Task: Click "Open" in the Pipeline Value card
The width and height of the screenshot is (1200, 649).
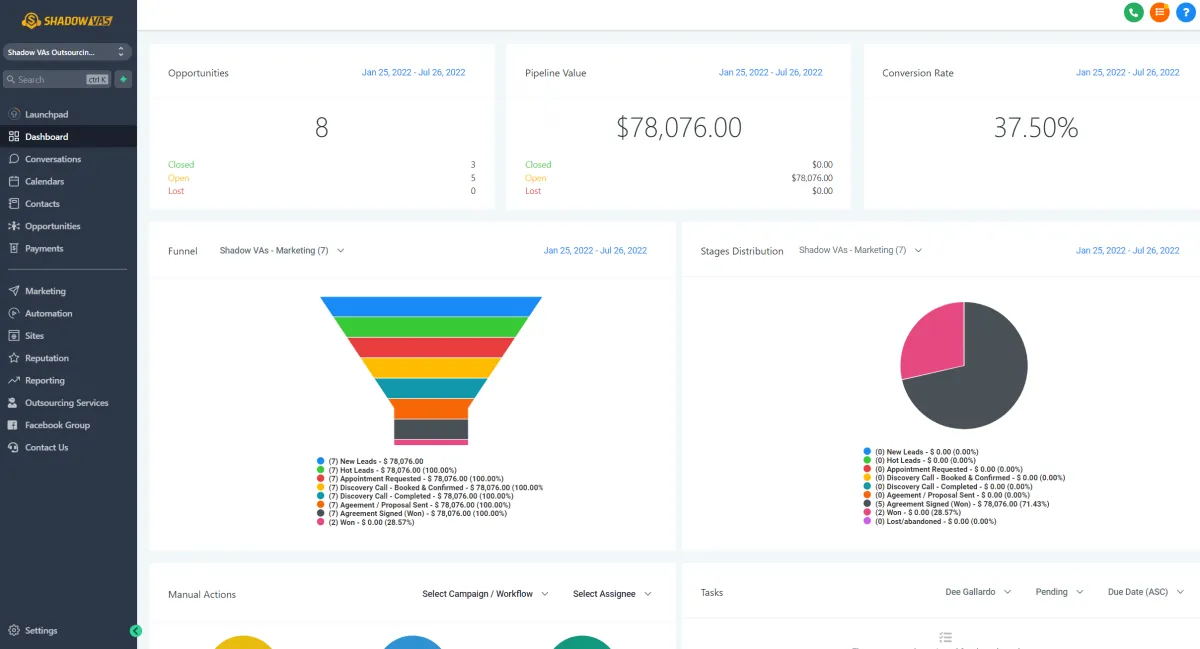Action: (536, 178)
